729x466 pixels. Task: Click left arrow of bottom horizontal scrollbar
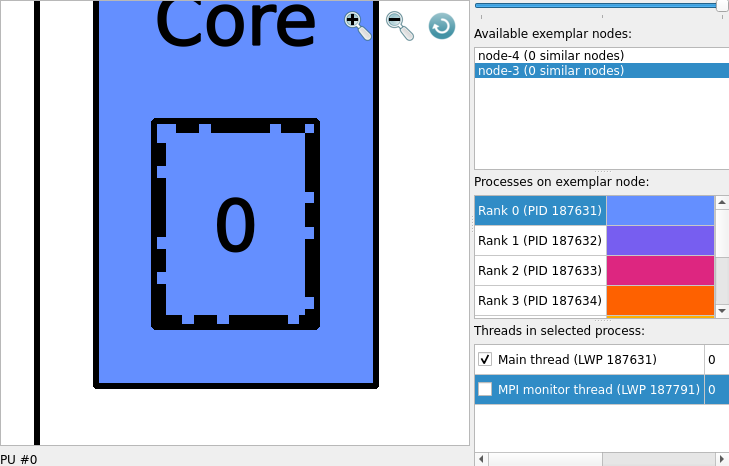click(x=481, y=459)
